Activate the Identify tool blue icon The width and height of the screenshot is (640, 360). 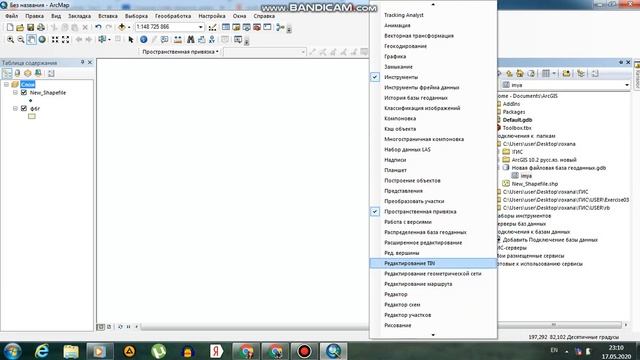(143, 40)
